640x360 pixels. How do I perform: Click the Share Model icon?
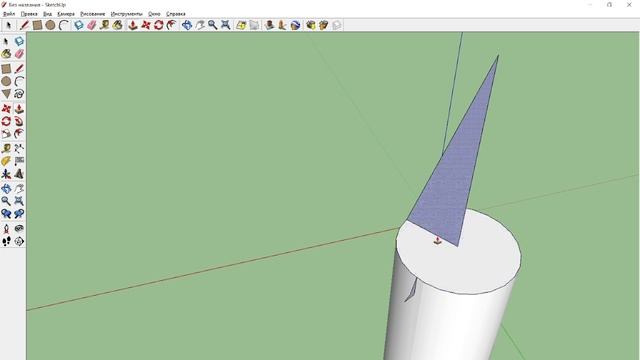click(x=324, y=25)
